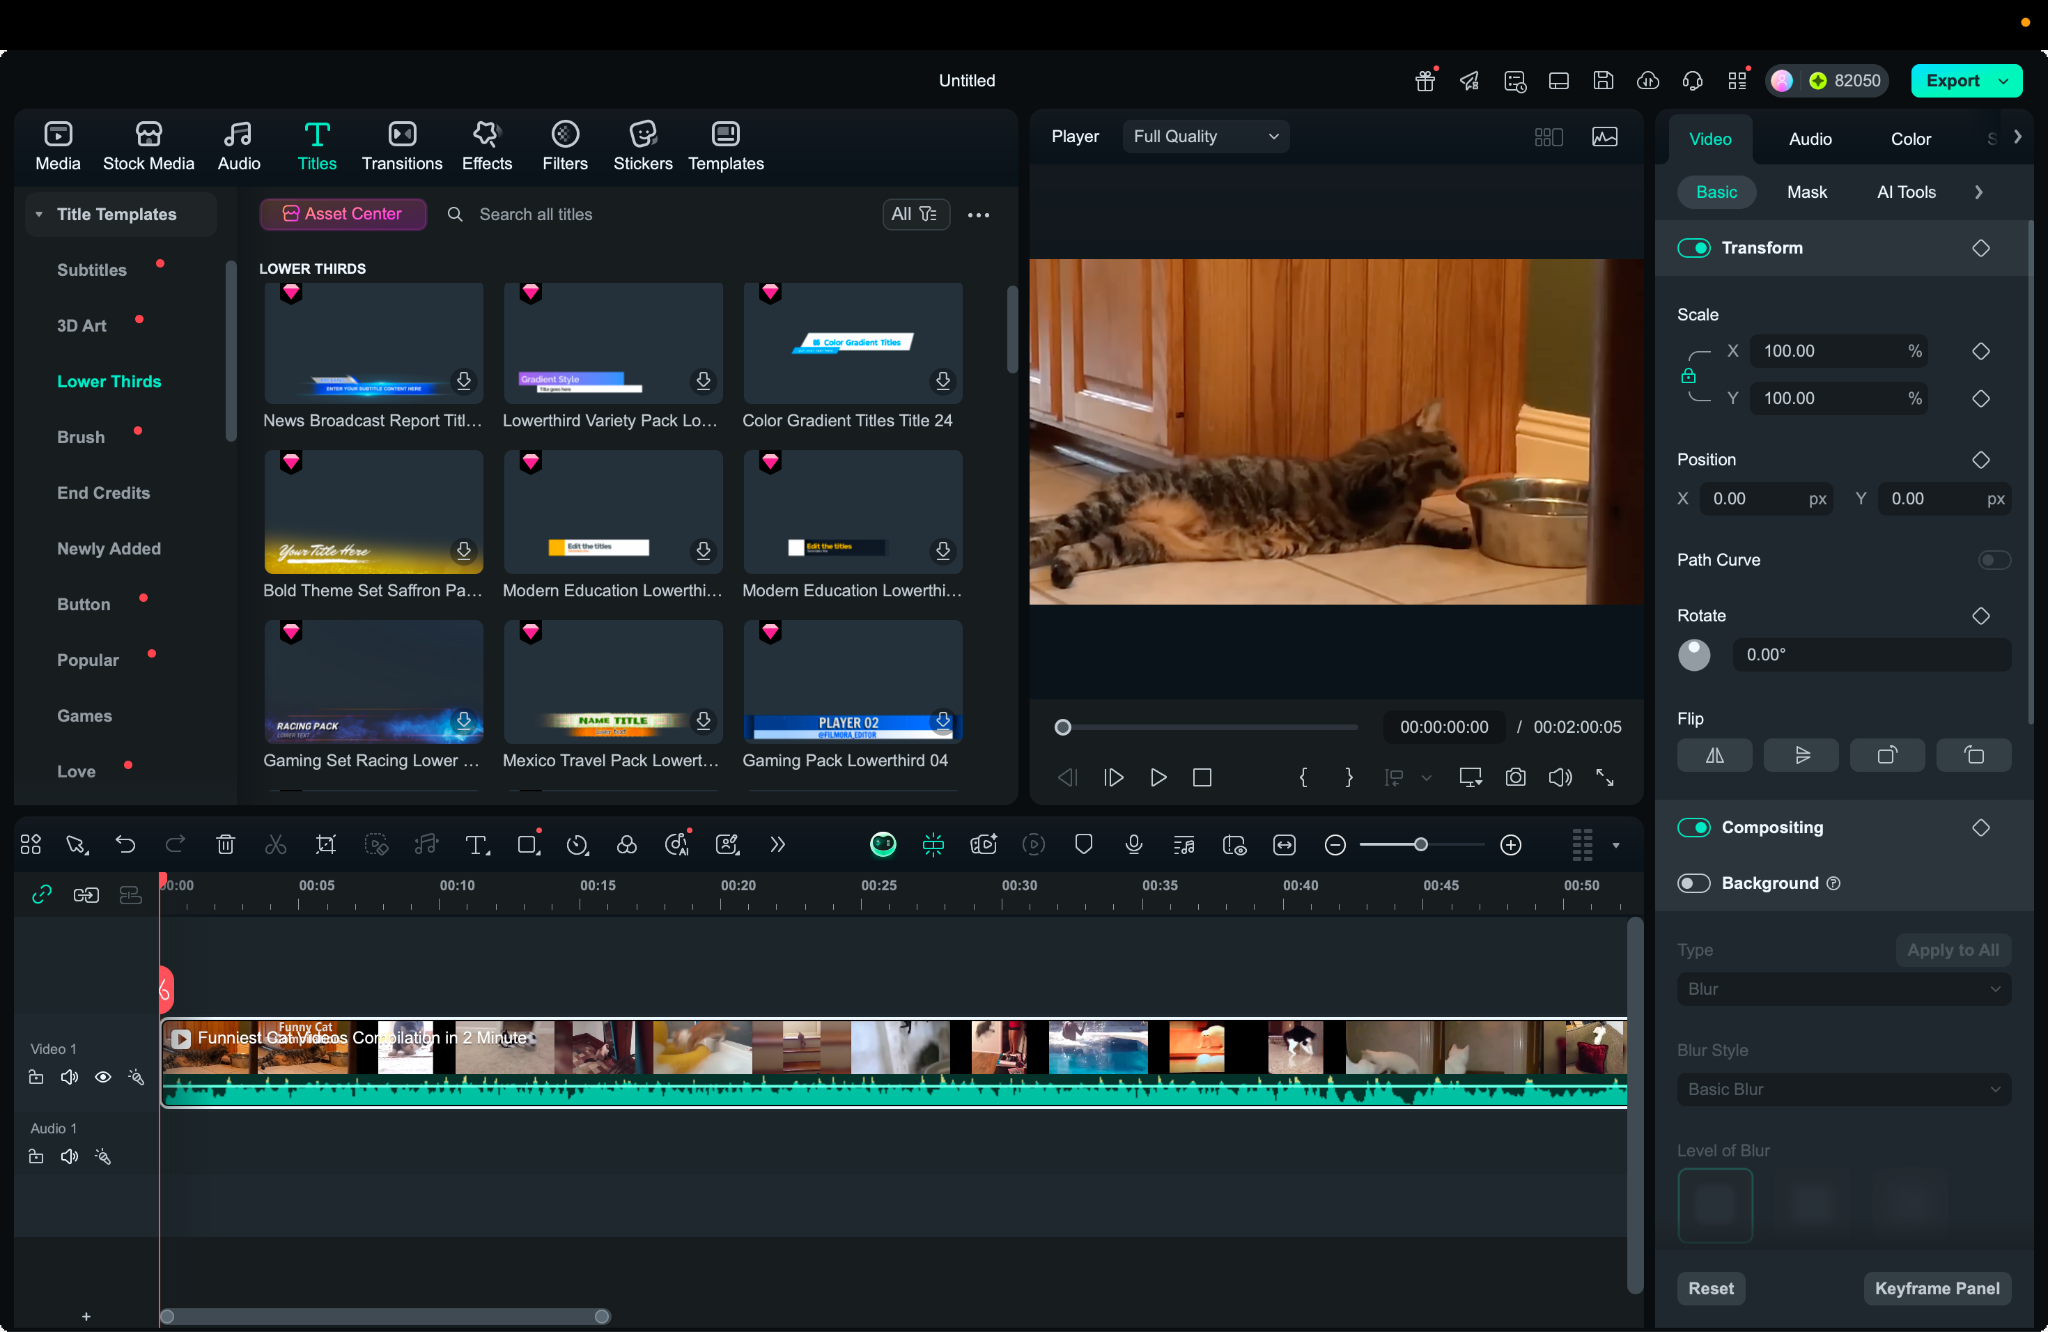The height and width of the screenshot is (1332, 2048).
Task: Click the fullscreen expand arrows in player
Action: tap(1605, 777)
